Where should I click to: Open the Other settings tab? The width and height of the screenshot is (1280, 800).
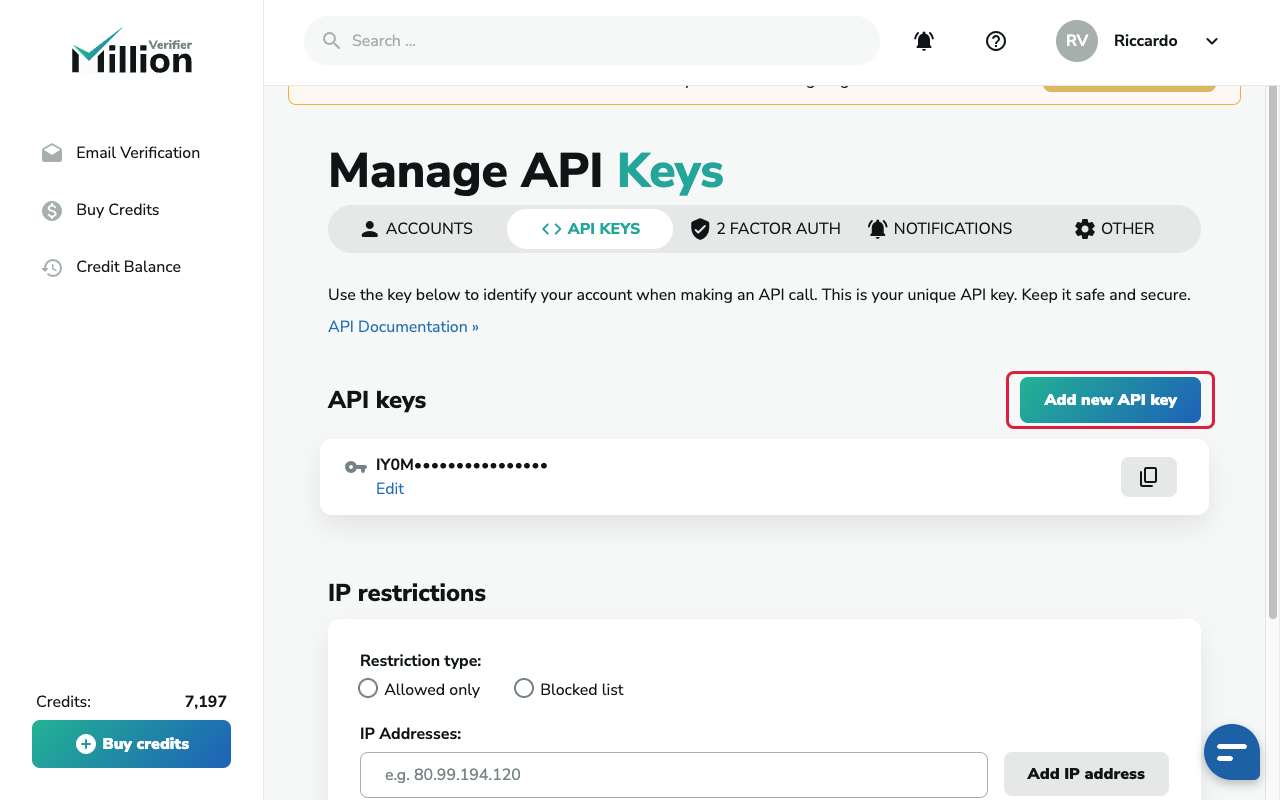(x=1114, y=229)
